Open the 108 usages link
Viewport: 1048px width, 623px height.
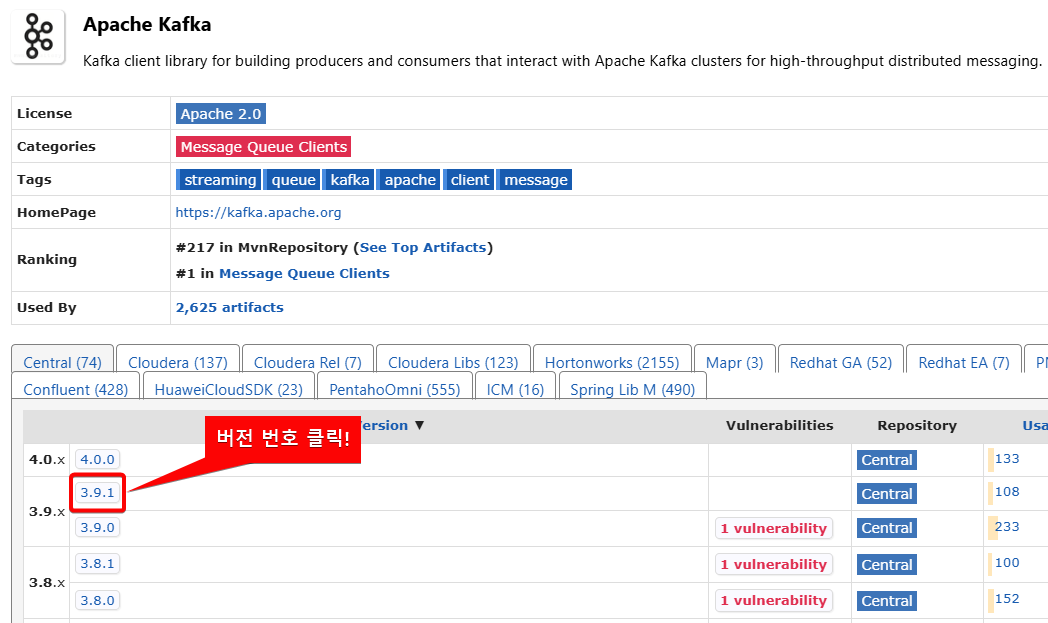point(1007,492)
